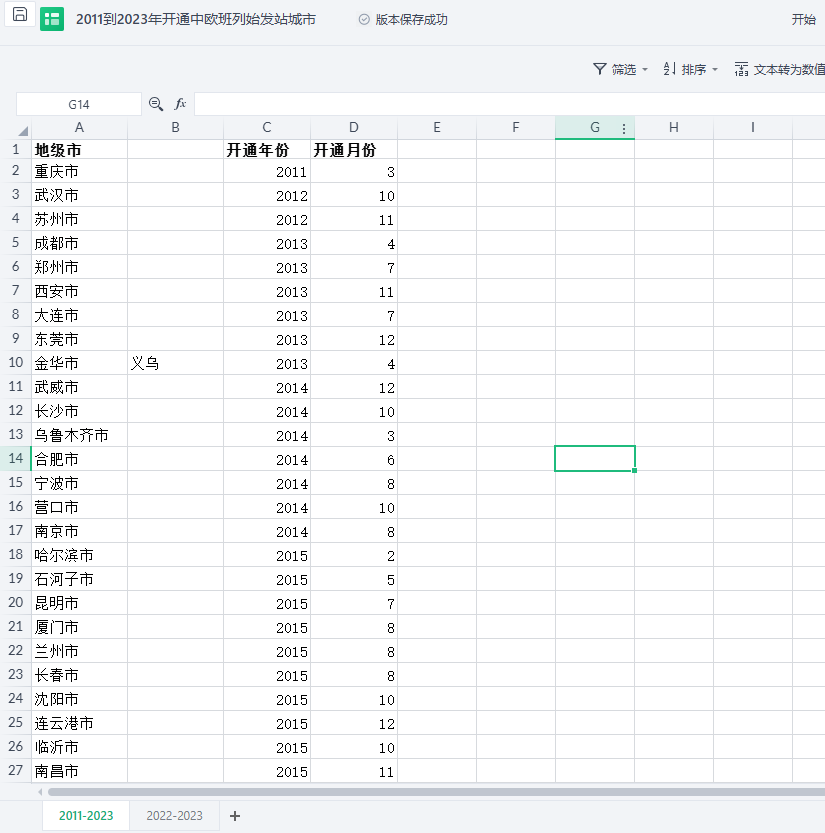Select row 27 header
Image resolution: width=825 pixels, height=833 pixels.
(x=15, y=770)
